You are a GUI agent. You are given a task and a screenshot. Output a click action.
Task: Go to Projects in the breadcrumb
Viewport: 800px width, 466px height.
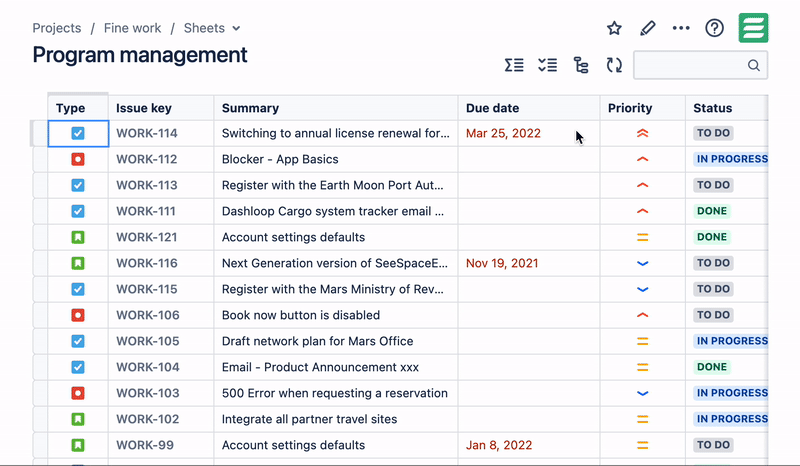click(57, 28)
